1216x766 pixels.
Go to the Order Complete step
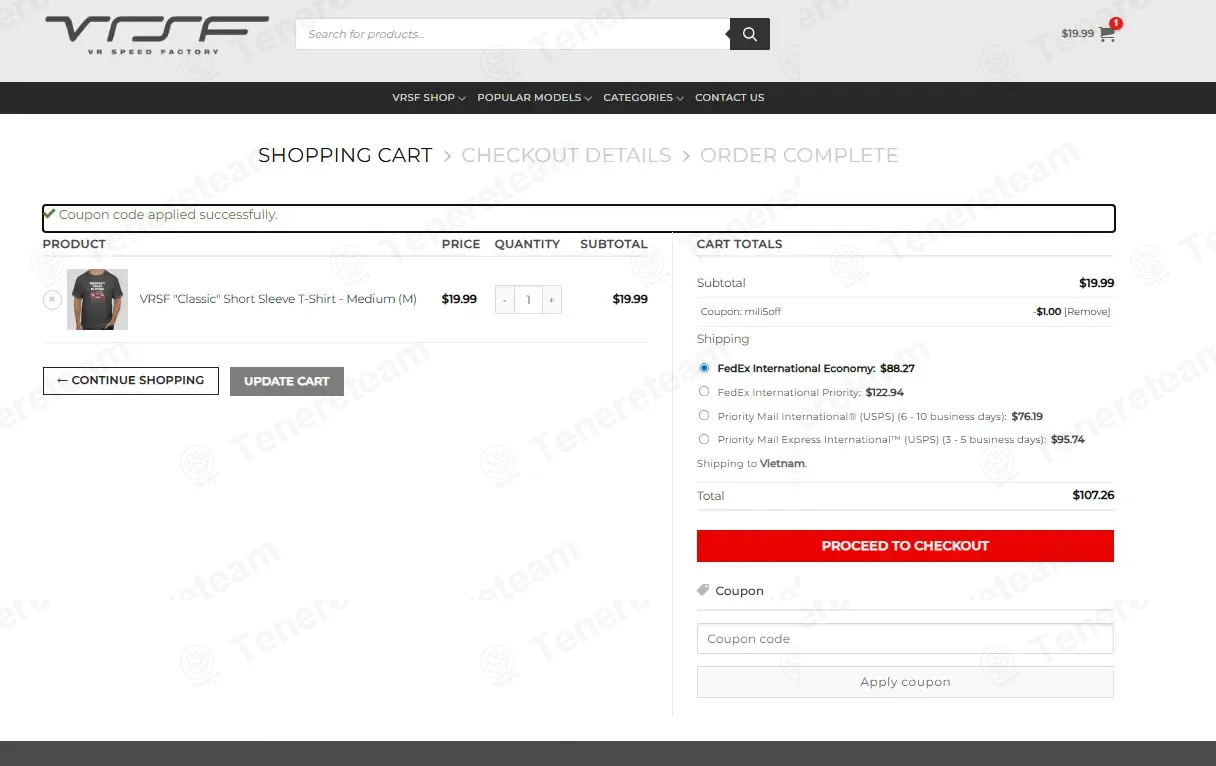point(799,156)
